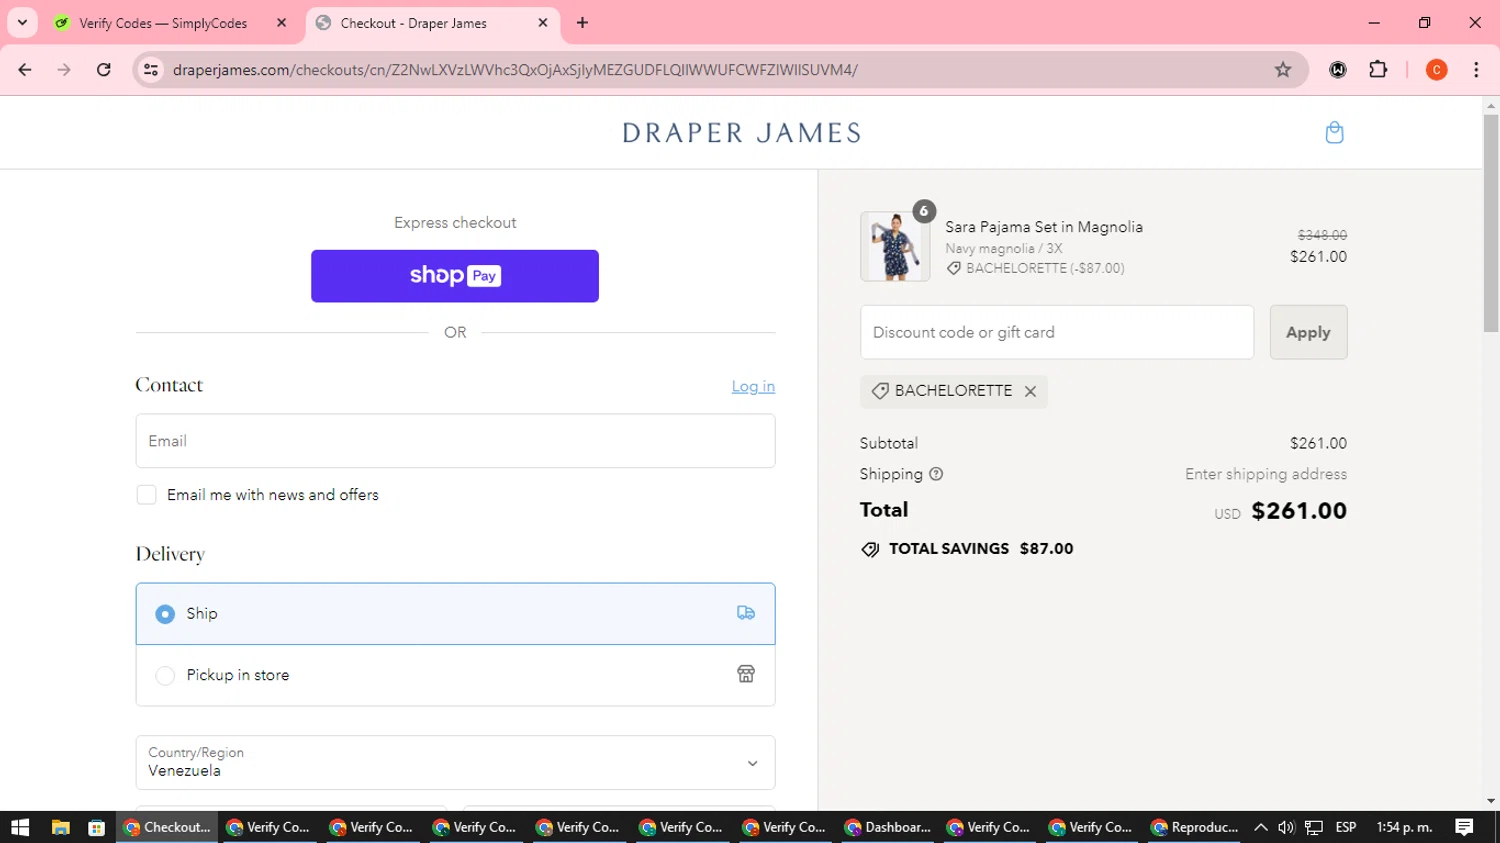This screenshot has height=843, width=1500.
Task: Click the Discount code or gift card field
Action: pos(1057,332)
